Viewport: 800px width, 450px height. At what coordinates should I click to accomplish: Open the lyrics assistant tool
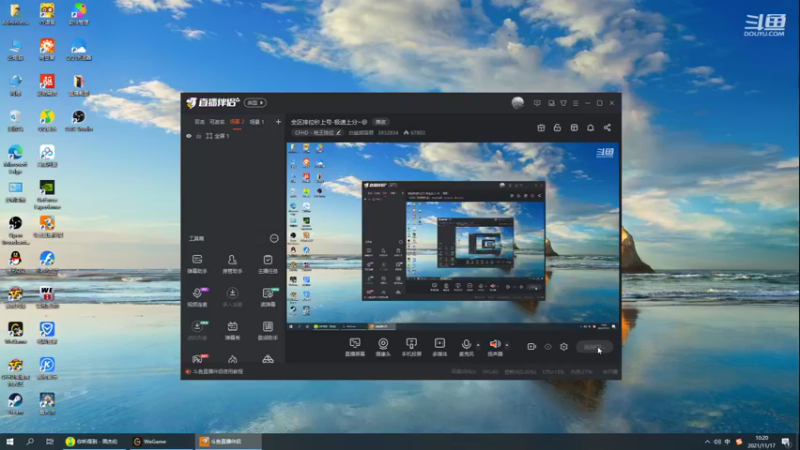[267, 331]
